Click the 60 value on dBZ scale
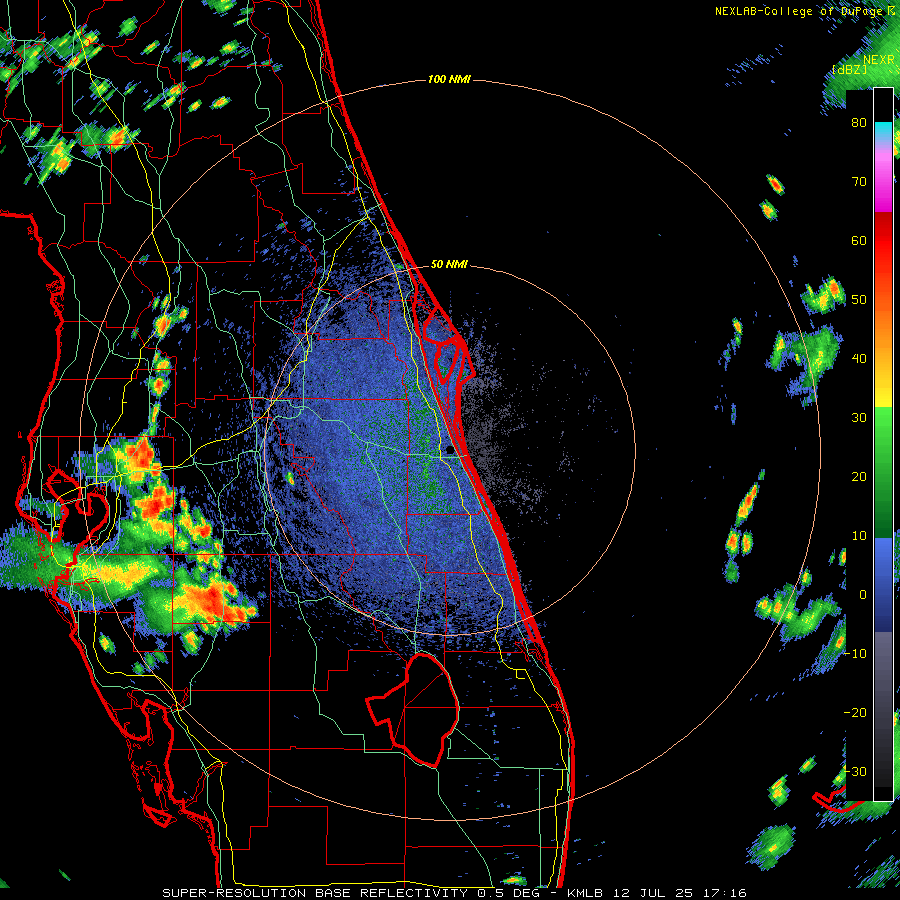The height and width of the screenshot is (900, 900). pyautogui.click(x=859, y=240)
